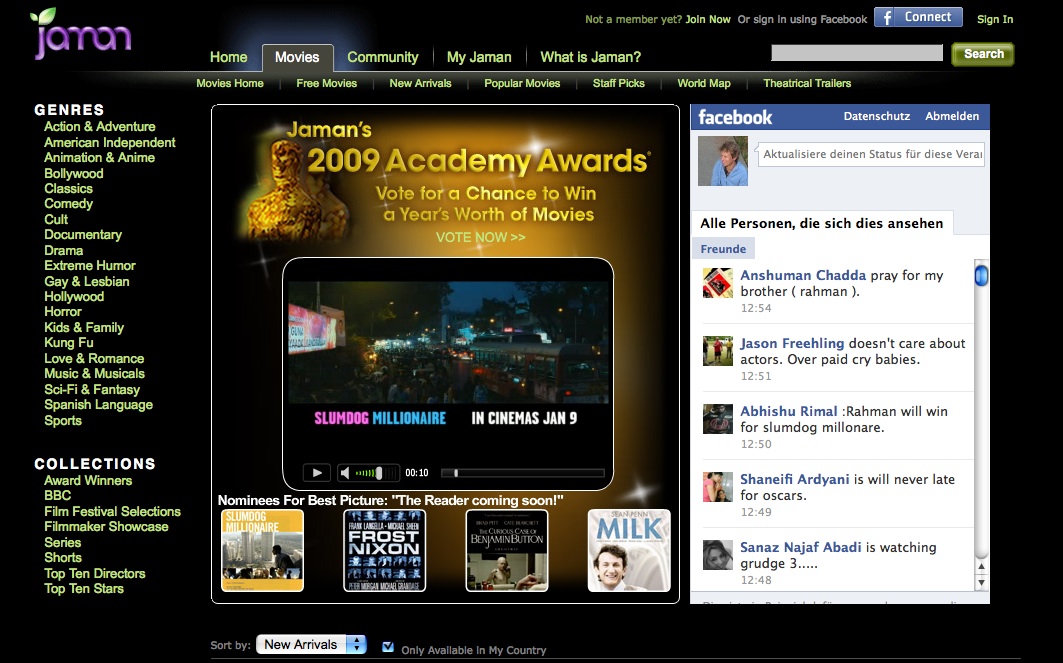Play the Slumdog Millionaire trailer
This screenshot has width=1063, height=663.
(317, 473)
